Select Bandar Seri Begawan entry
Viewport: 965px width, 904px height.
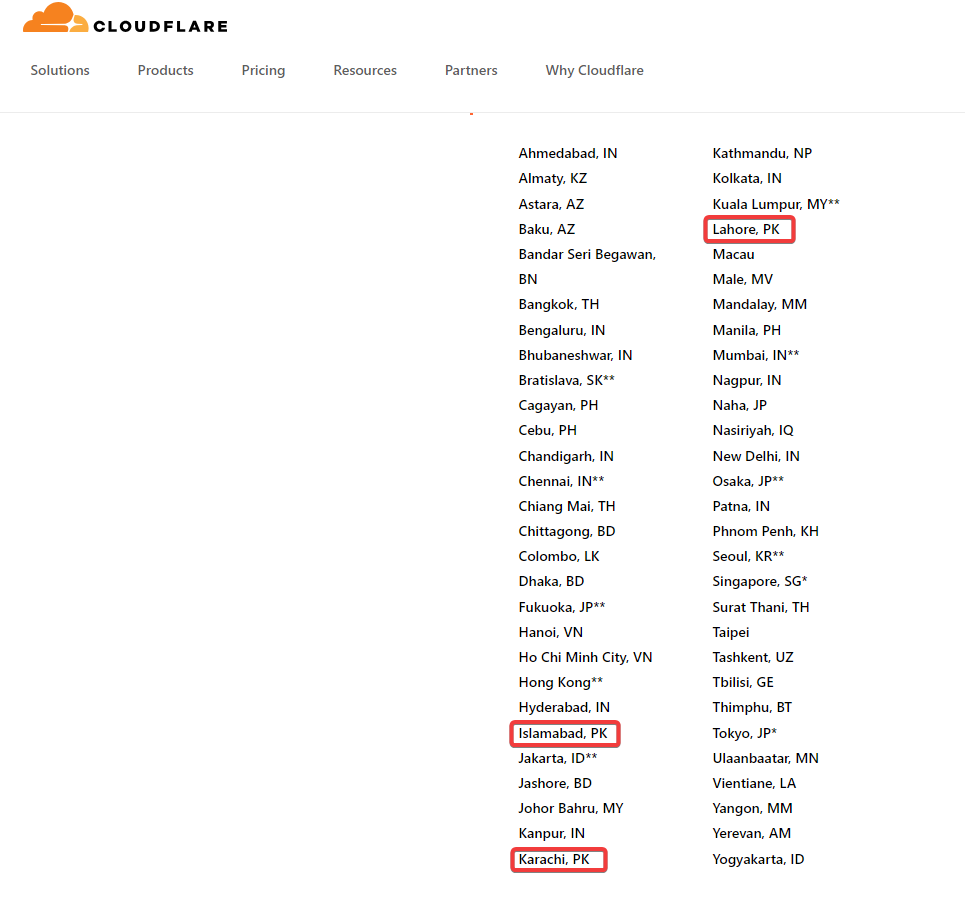tap(587, 266)
